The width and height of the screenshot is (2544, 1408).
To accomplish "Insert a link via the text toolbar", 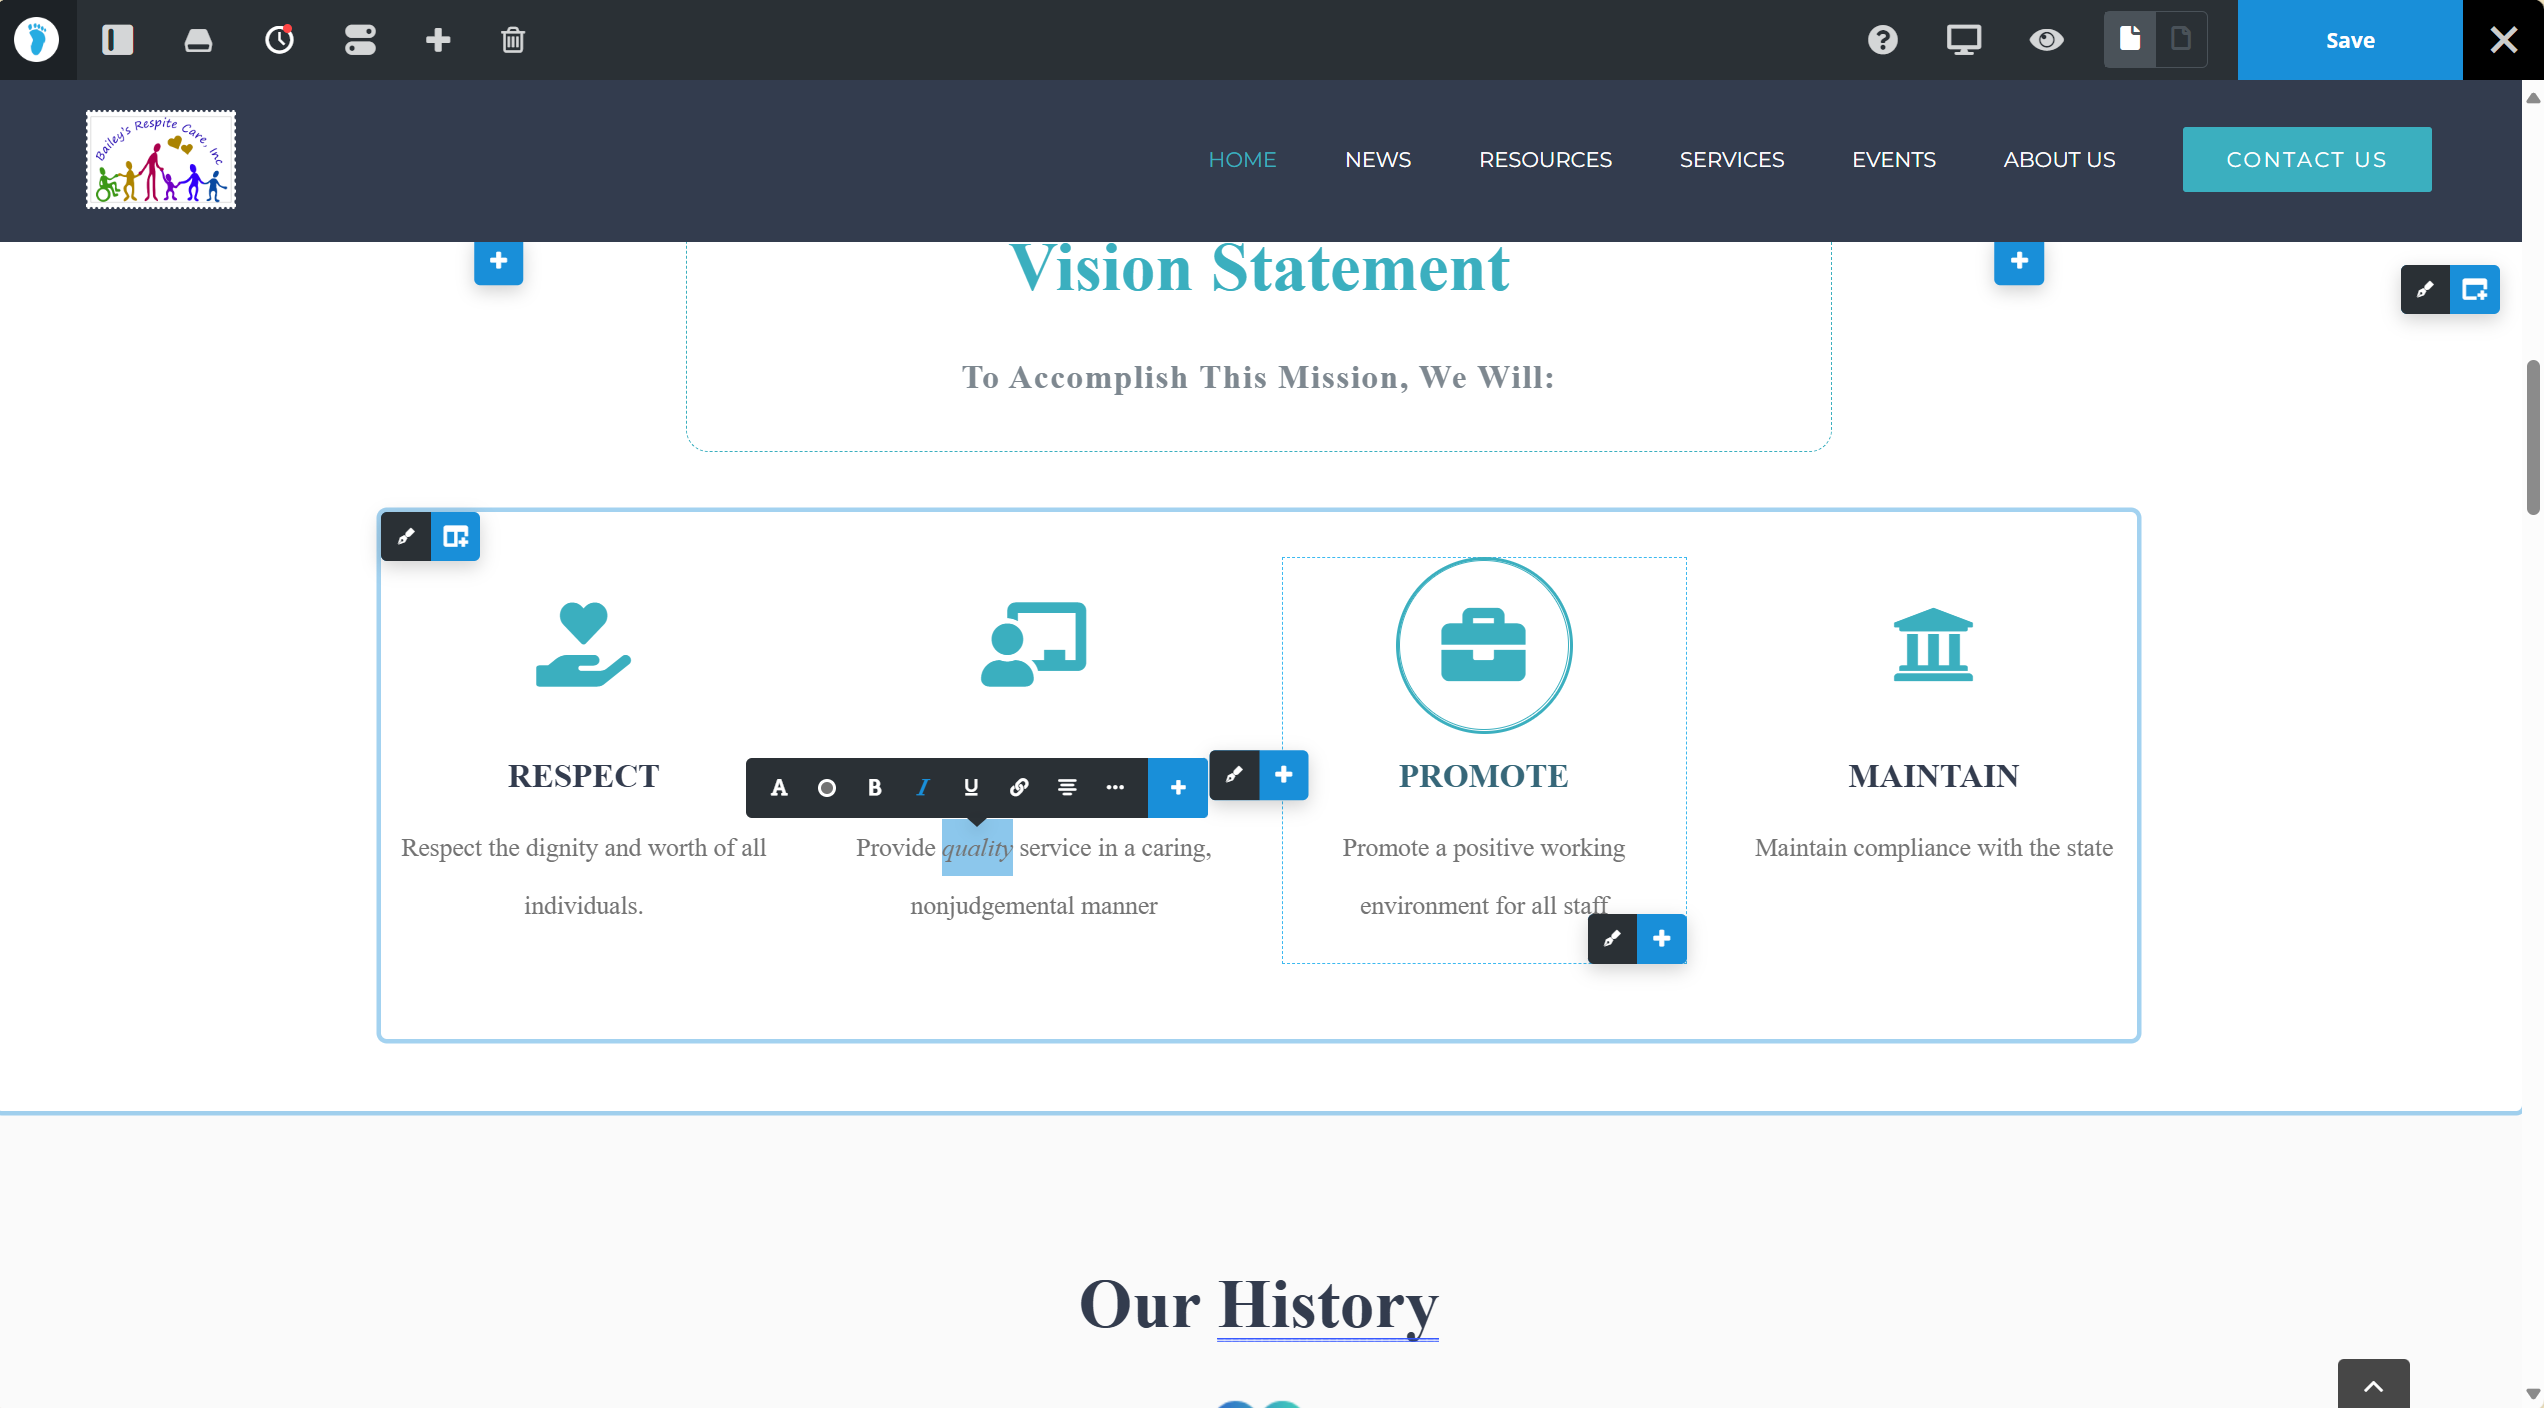I will [1019, 788].
